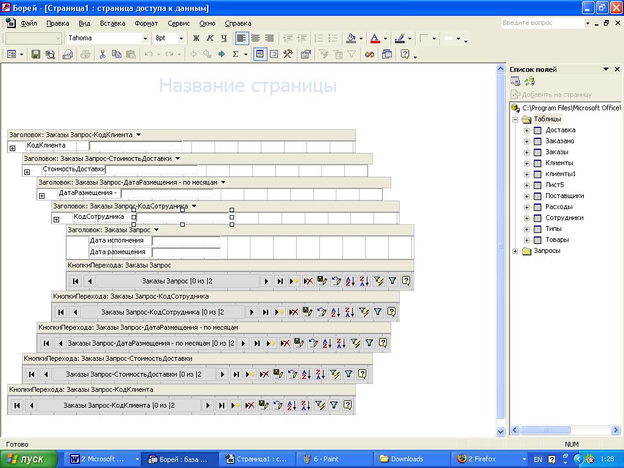Image resolution: width=624 pixels, height=468 pixels.
Task: Expand the Запросы folder in field list
Action: tap(514, 251)
